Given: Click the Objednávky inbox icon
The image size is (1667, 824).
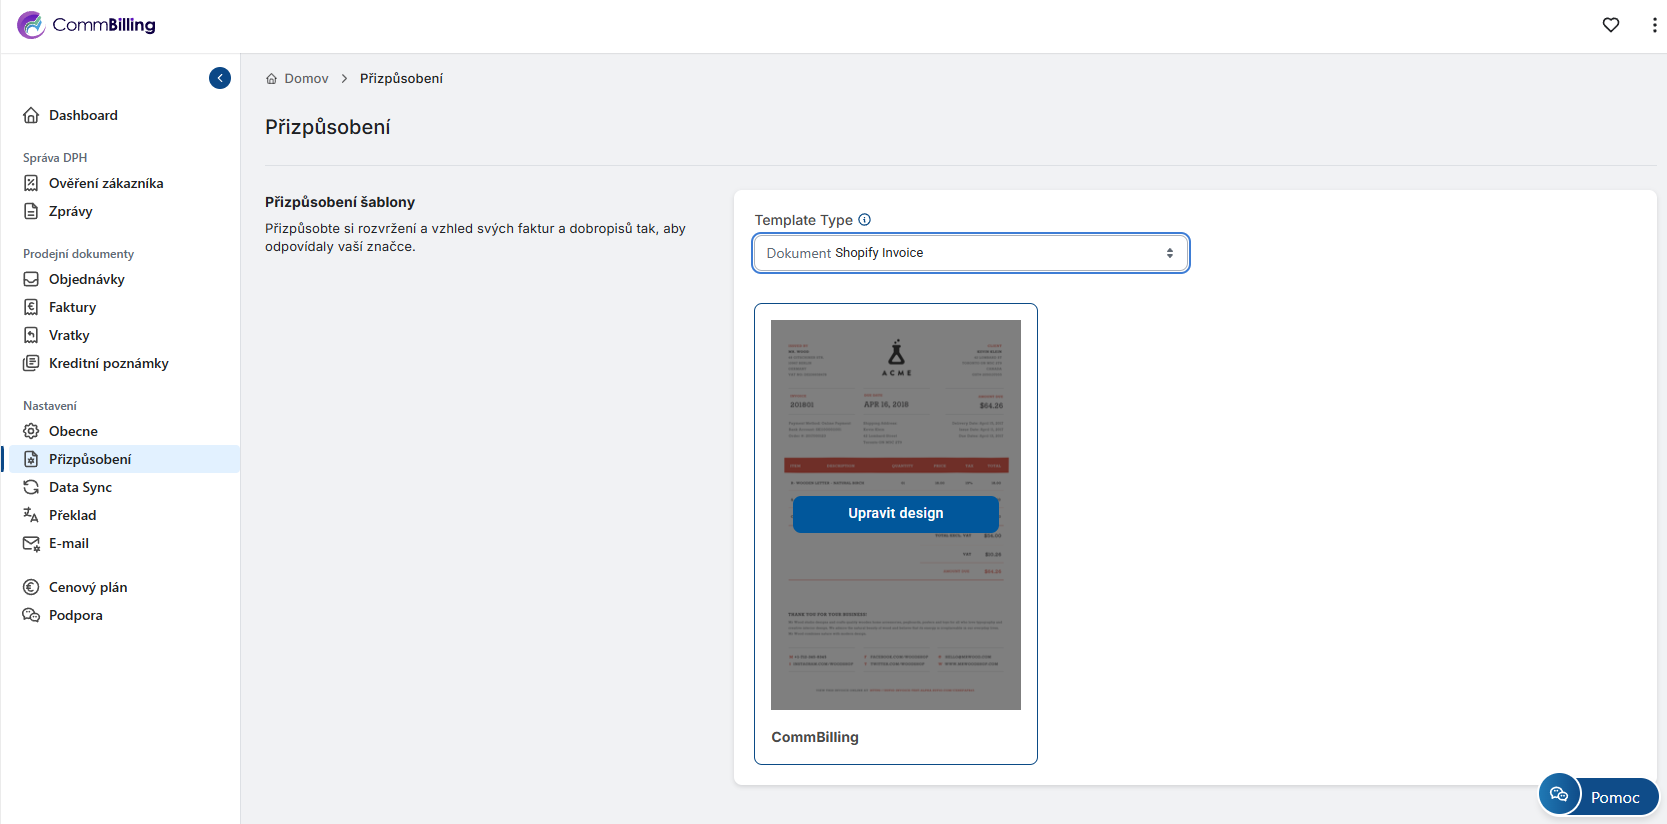Looking at the screenshot, I should 31,279.
